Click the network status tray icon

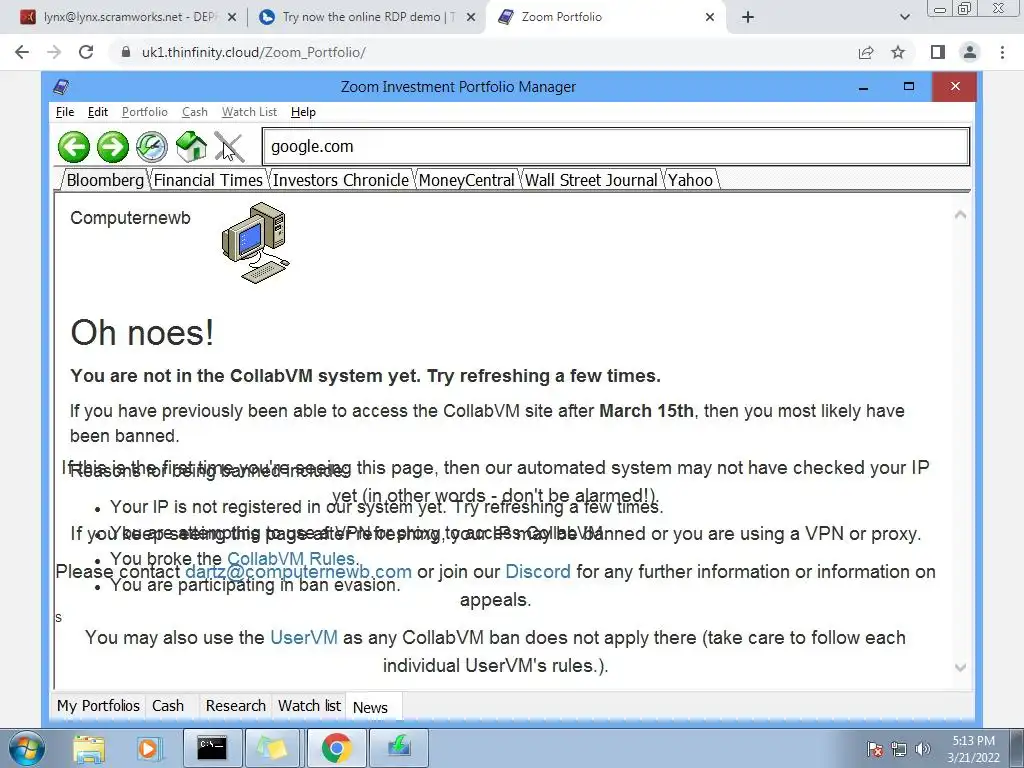pyautogui.click(x=899, y=749)
